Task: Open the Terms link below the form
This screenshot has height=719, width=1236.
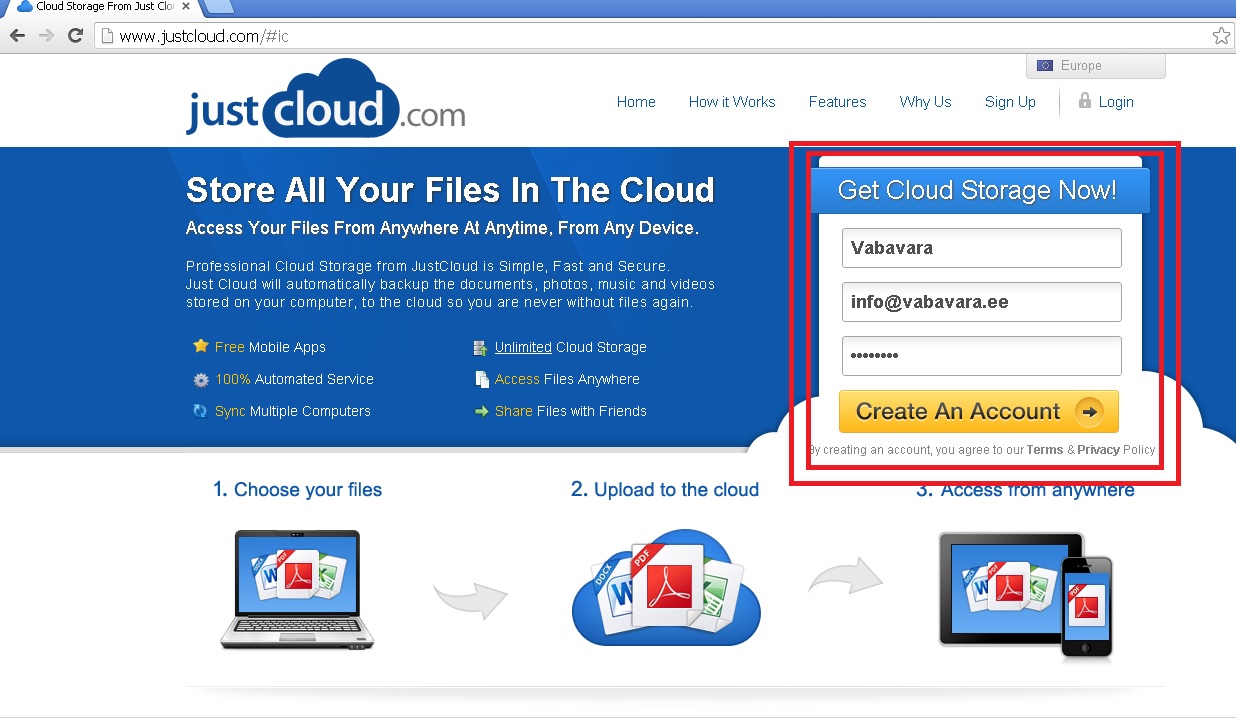Action: point(1045,450)
